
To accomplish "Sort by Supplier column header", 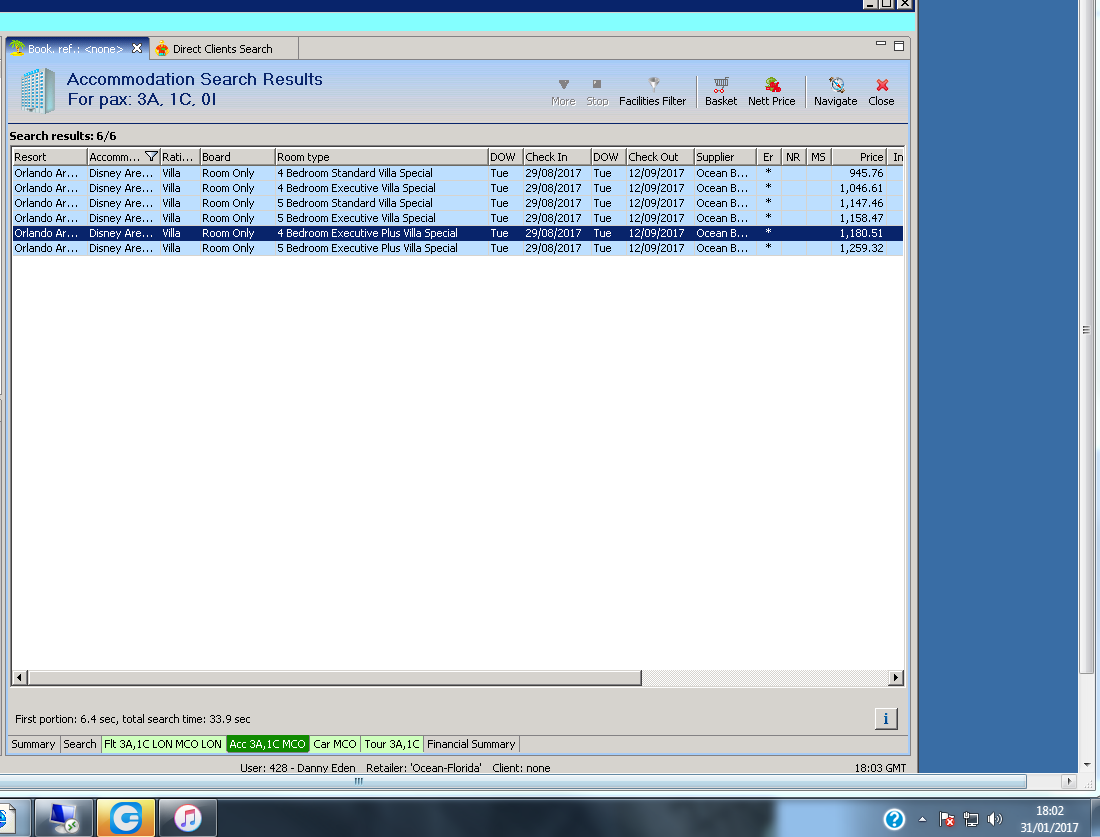I will (x=725, y=157).
